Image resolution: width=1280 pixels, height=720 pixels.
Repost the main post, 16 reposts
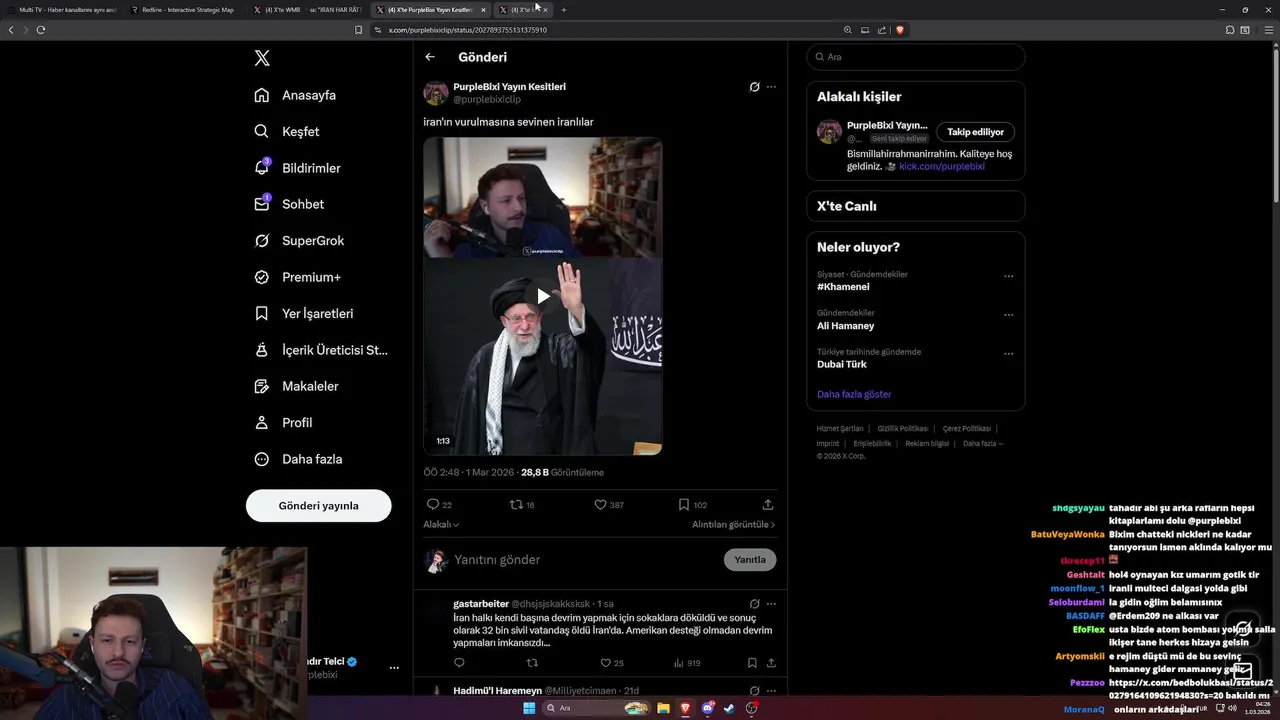[522, 505]
